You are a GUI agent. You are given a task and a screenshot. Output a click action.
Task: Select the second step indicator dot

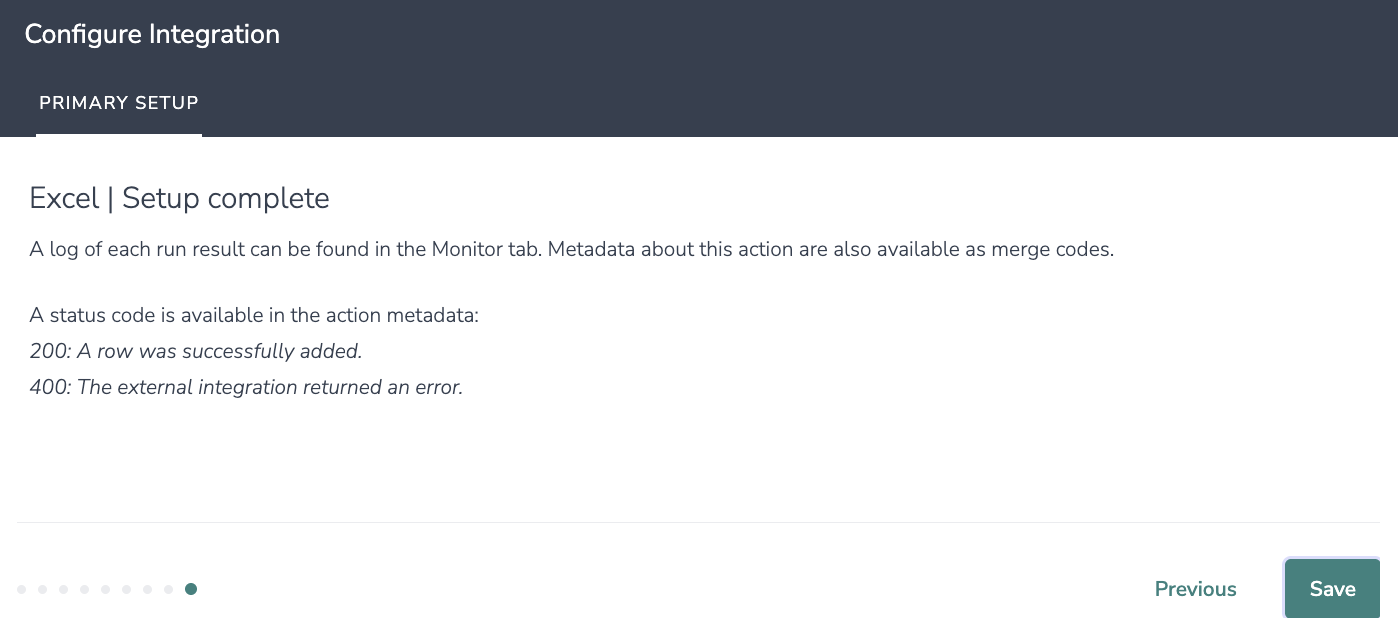tap(43, 589)
